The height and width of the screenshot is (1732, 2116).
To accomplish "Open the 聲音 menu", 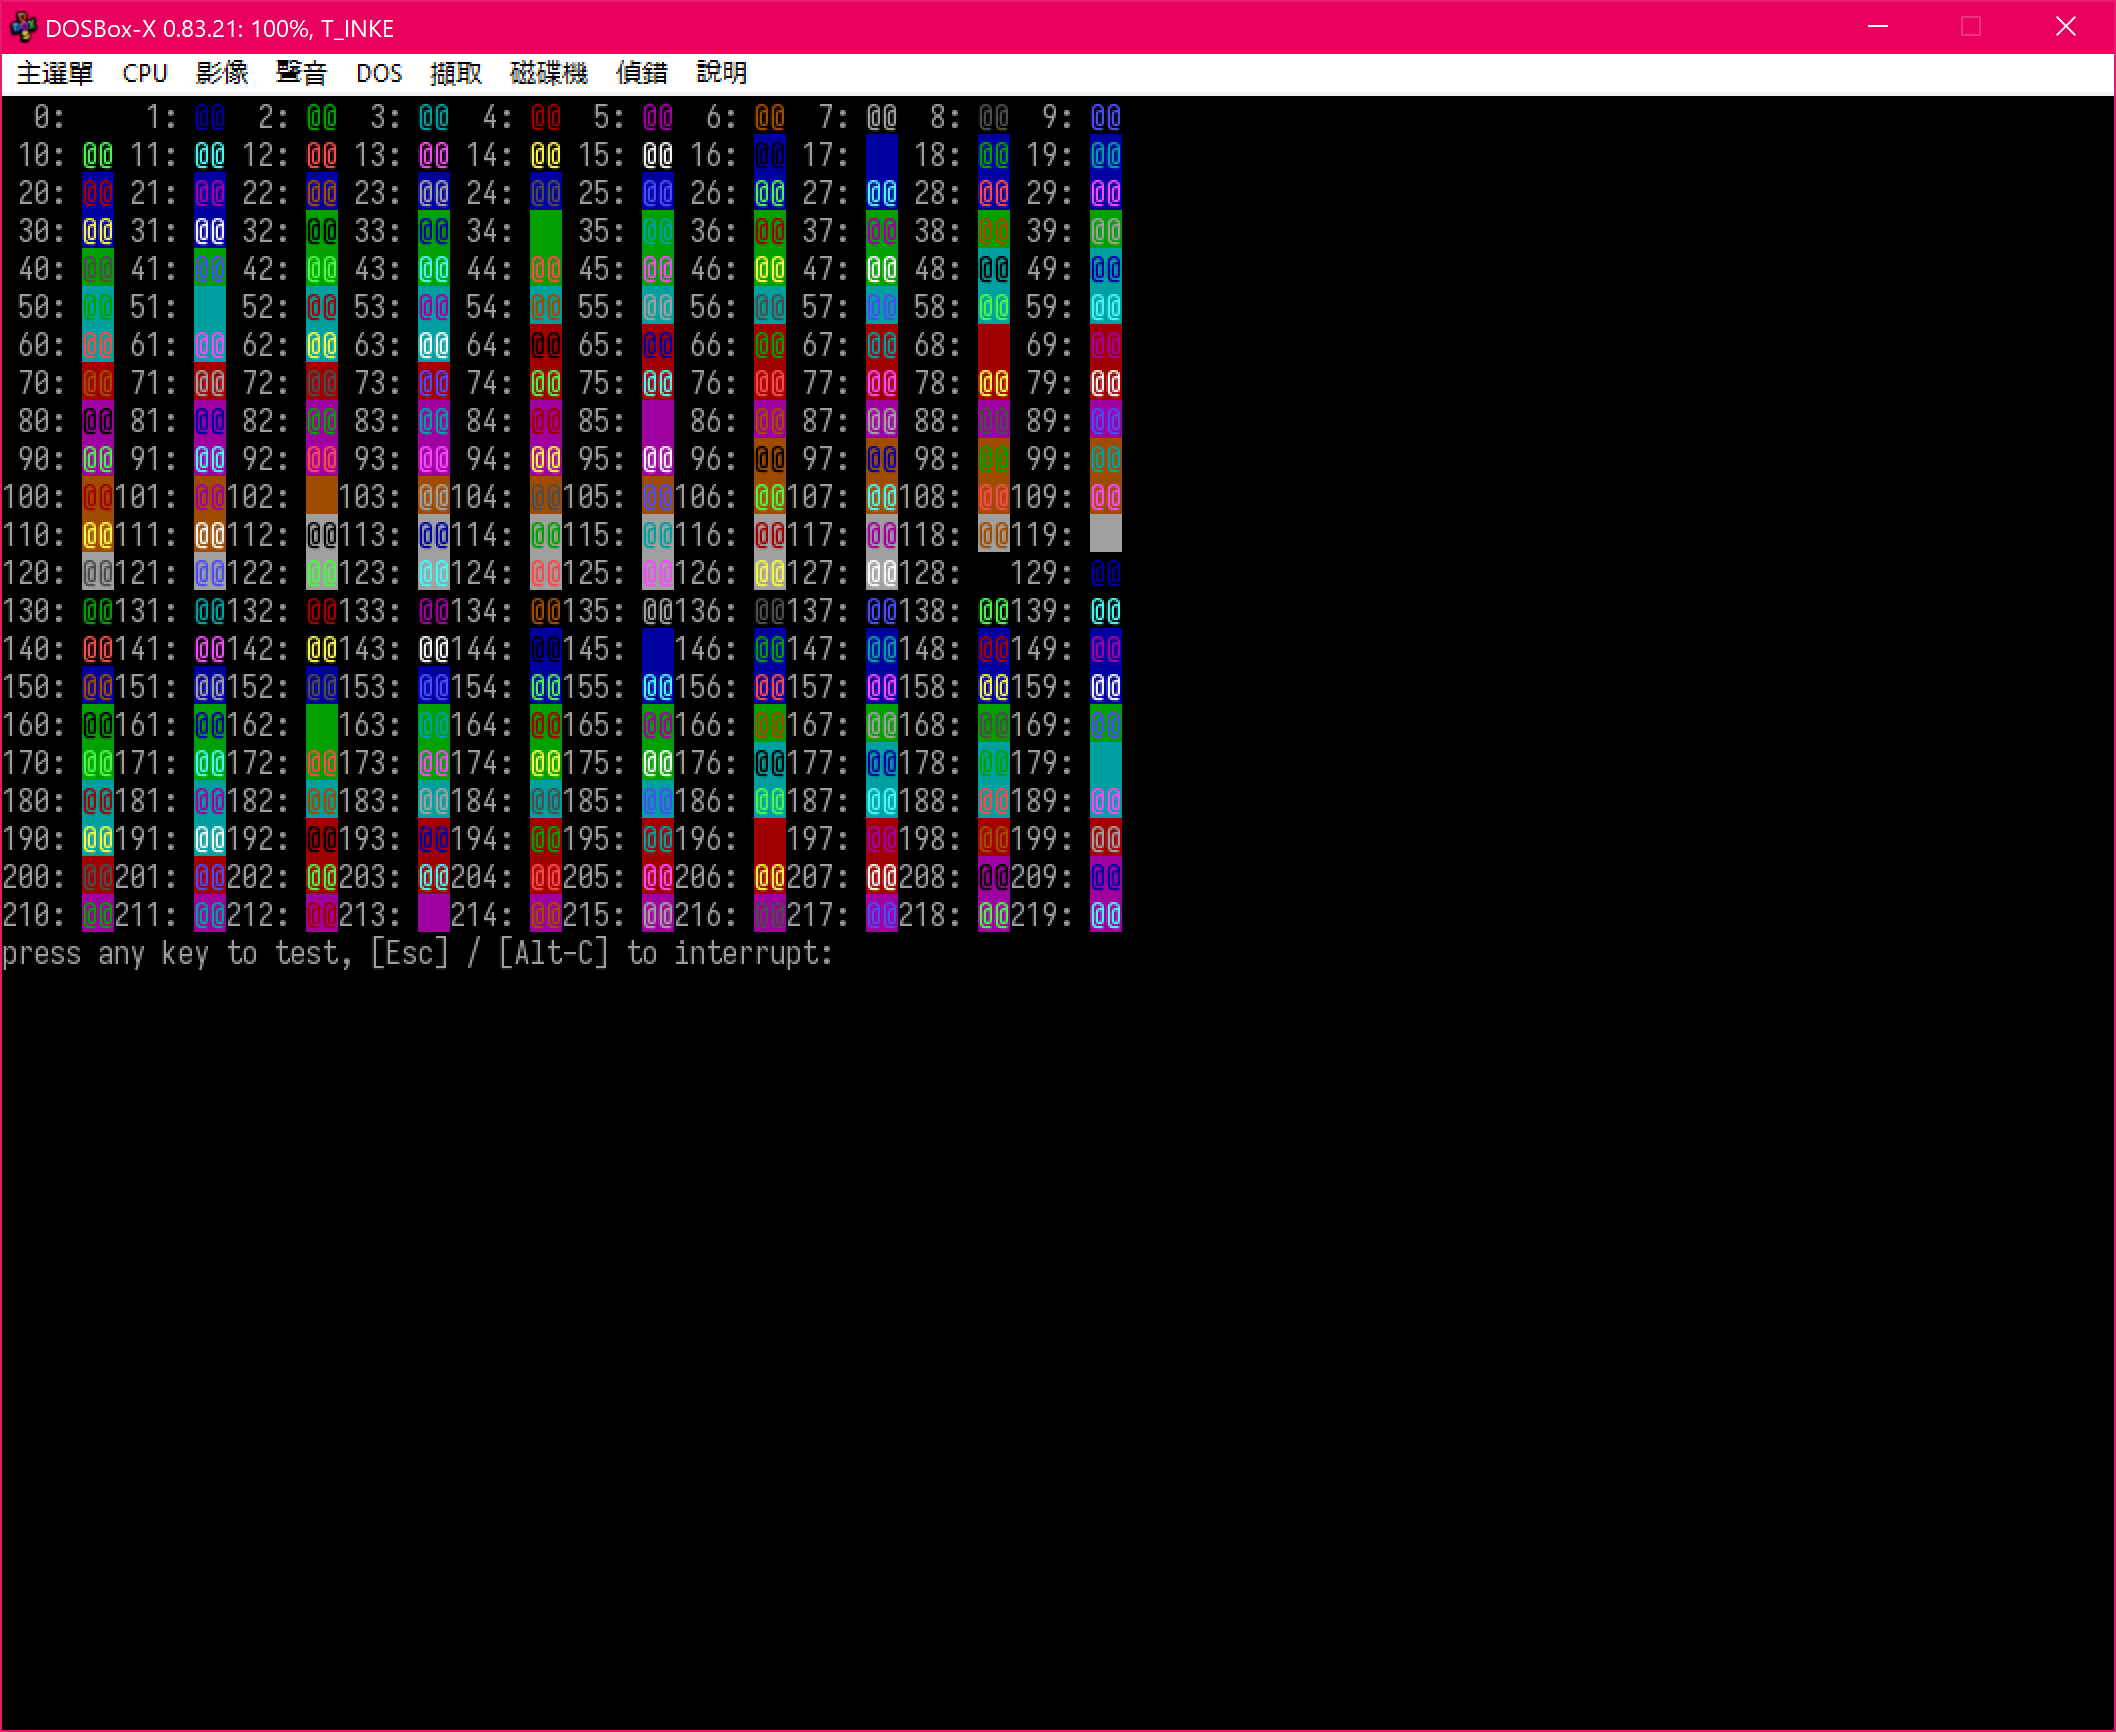I will coord(301,73).
